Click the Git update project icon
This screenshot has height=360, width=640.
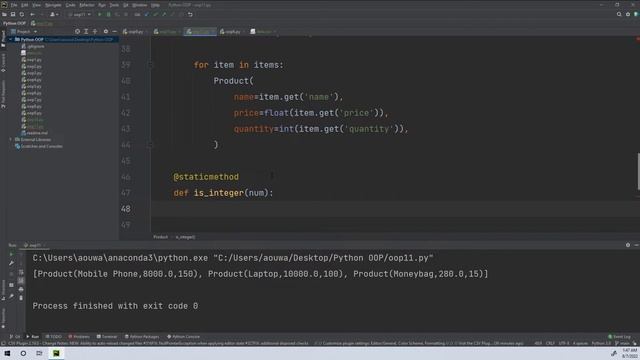[x=147, y=14]
